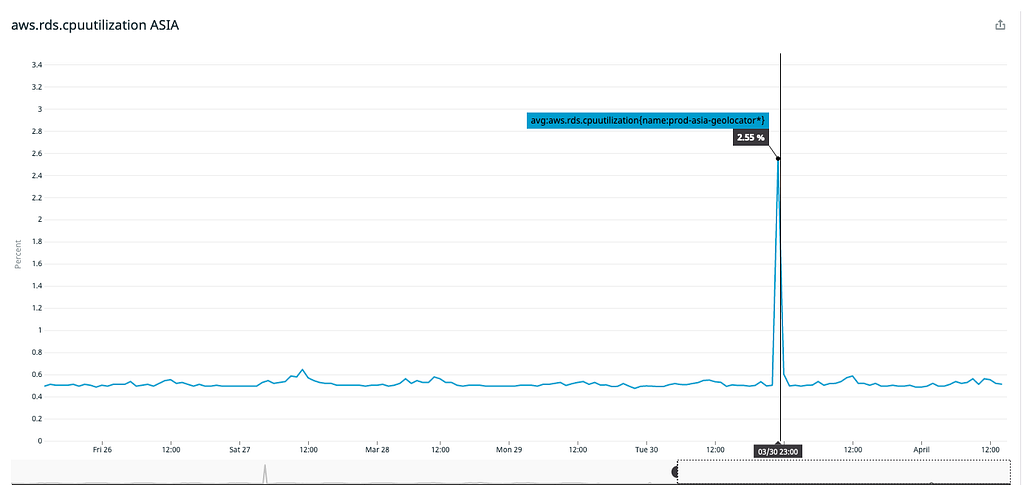1024x485 pixels.
Task: Click the 1.6 y-axis tick label
Action: tap(37, 264)
